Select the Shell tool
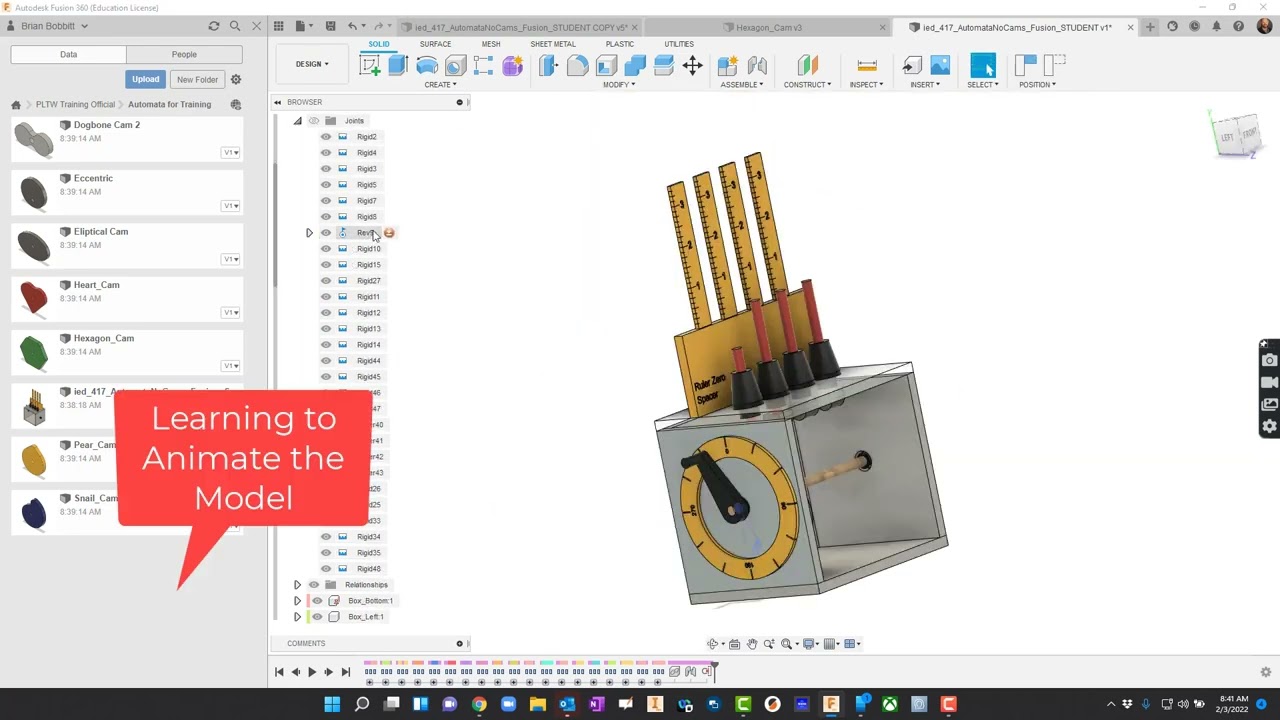 click(x=606, y=66)
